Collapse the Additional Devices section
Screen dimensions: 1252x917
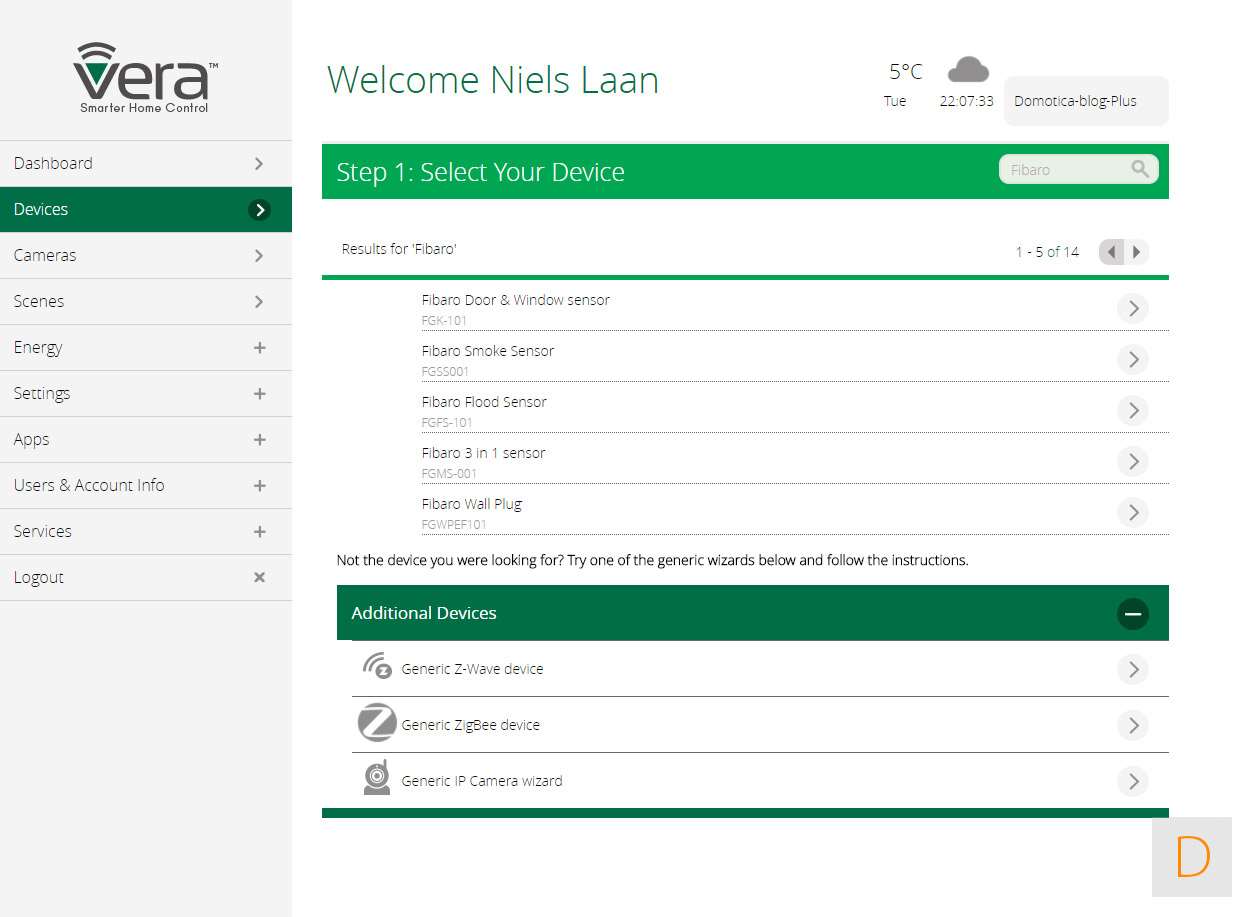click(x=1133, y=613)
